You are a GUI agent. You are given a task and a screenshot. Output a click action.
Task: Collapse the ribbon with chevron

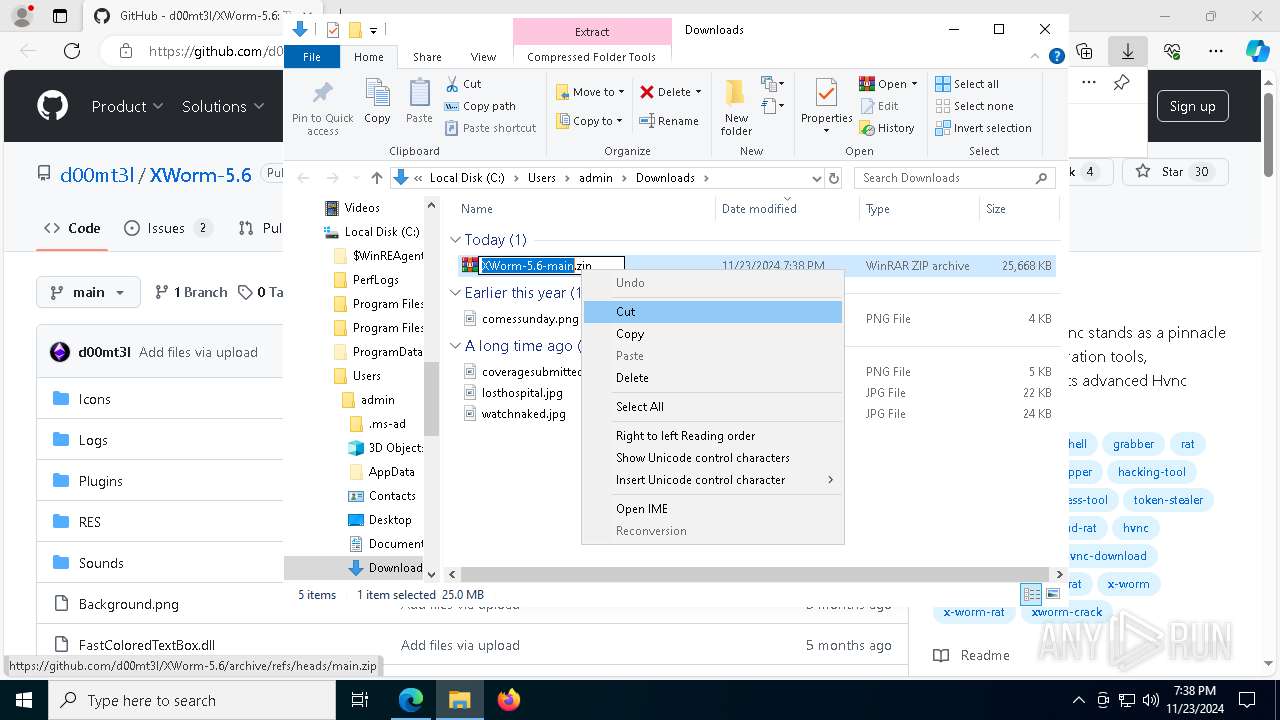click(x=1037, y=57)
